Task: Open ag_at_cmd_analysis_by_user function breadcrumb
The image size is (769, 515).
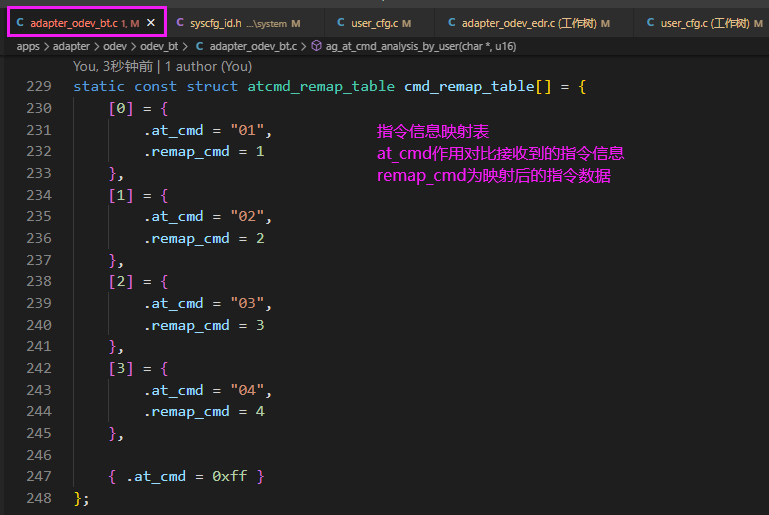Action: pos(421,47)
